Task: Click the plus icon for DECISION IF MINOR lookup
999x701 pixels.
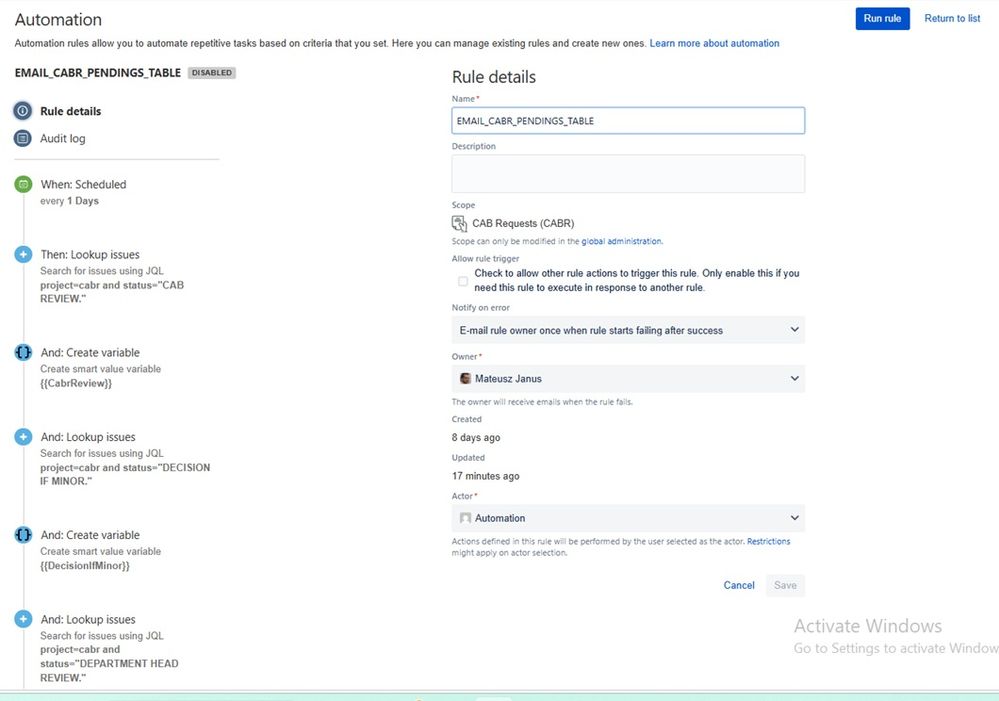Action: pyautogui.click(x=24, y=437)
